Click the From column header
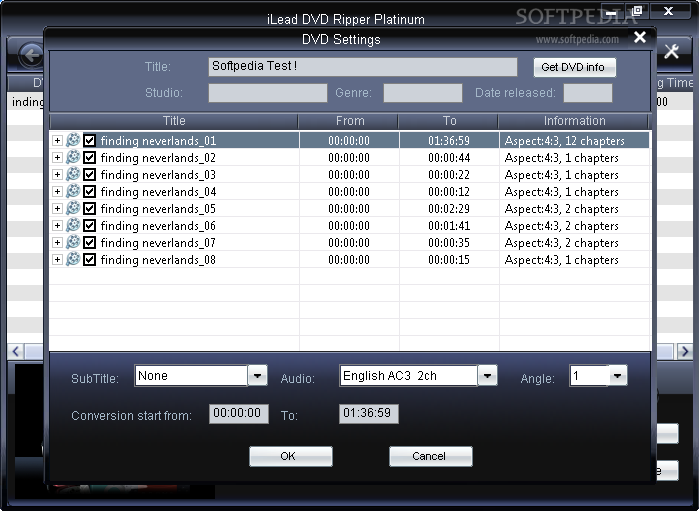Screen dimensions: 700x512 (x=348, y=121)
